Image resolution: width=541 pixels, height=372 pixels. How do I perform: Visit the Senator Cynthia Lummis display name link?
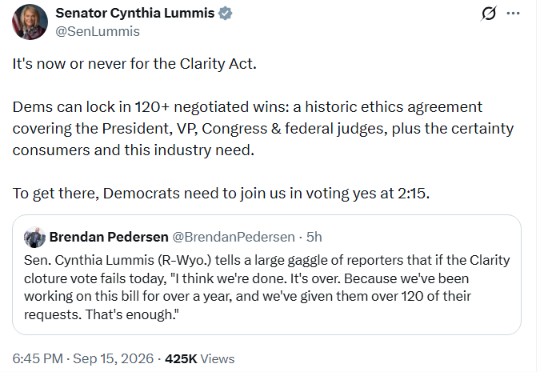point(135,13)
